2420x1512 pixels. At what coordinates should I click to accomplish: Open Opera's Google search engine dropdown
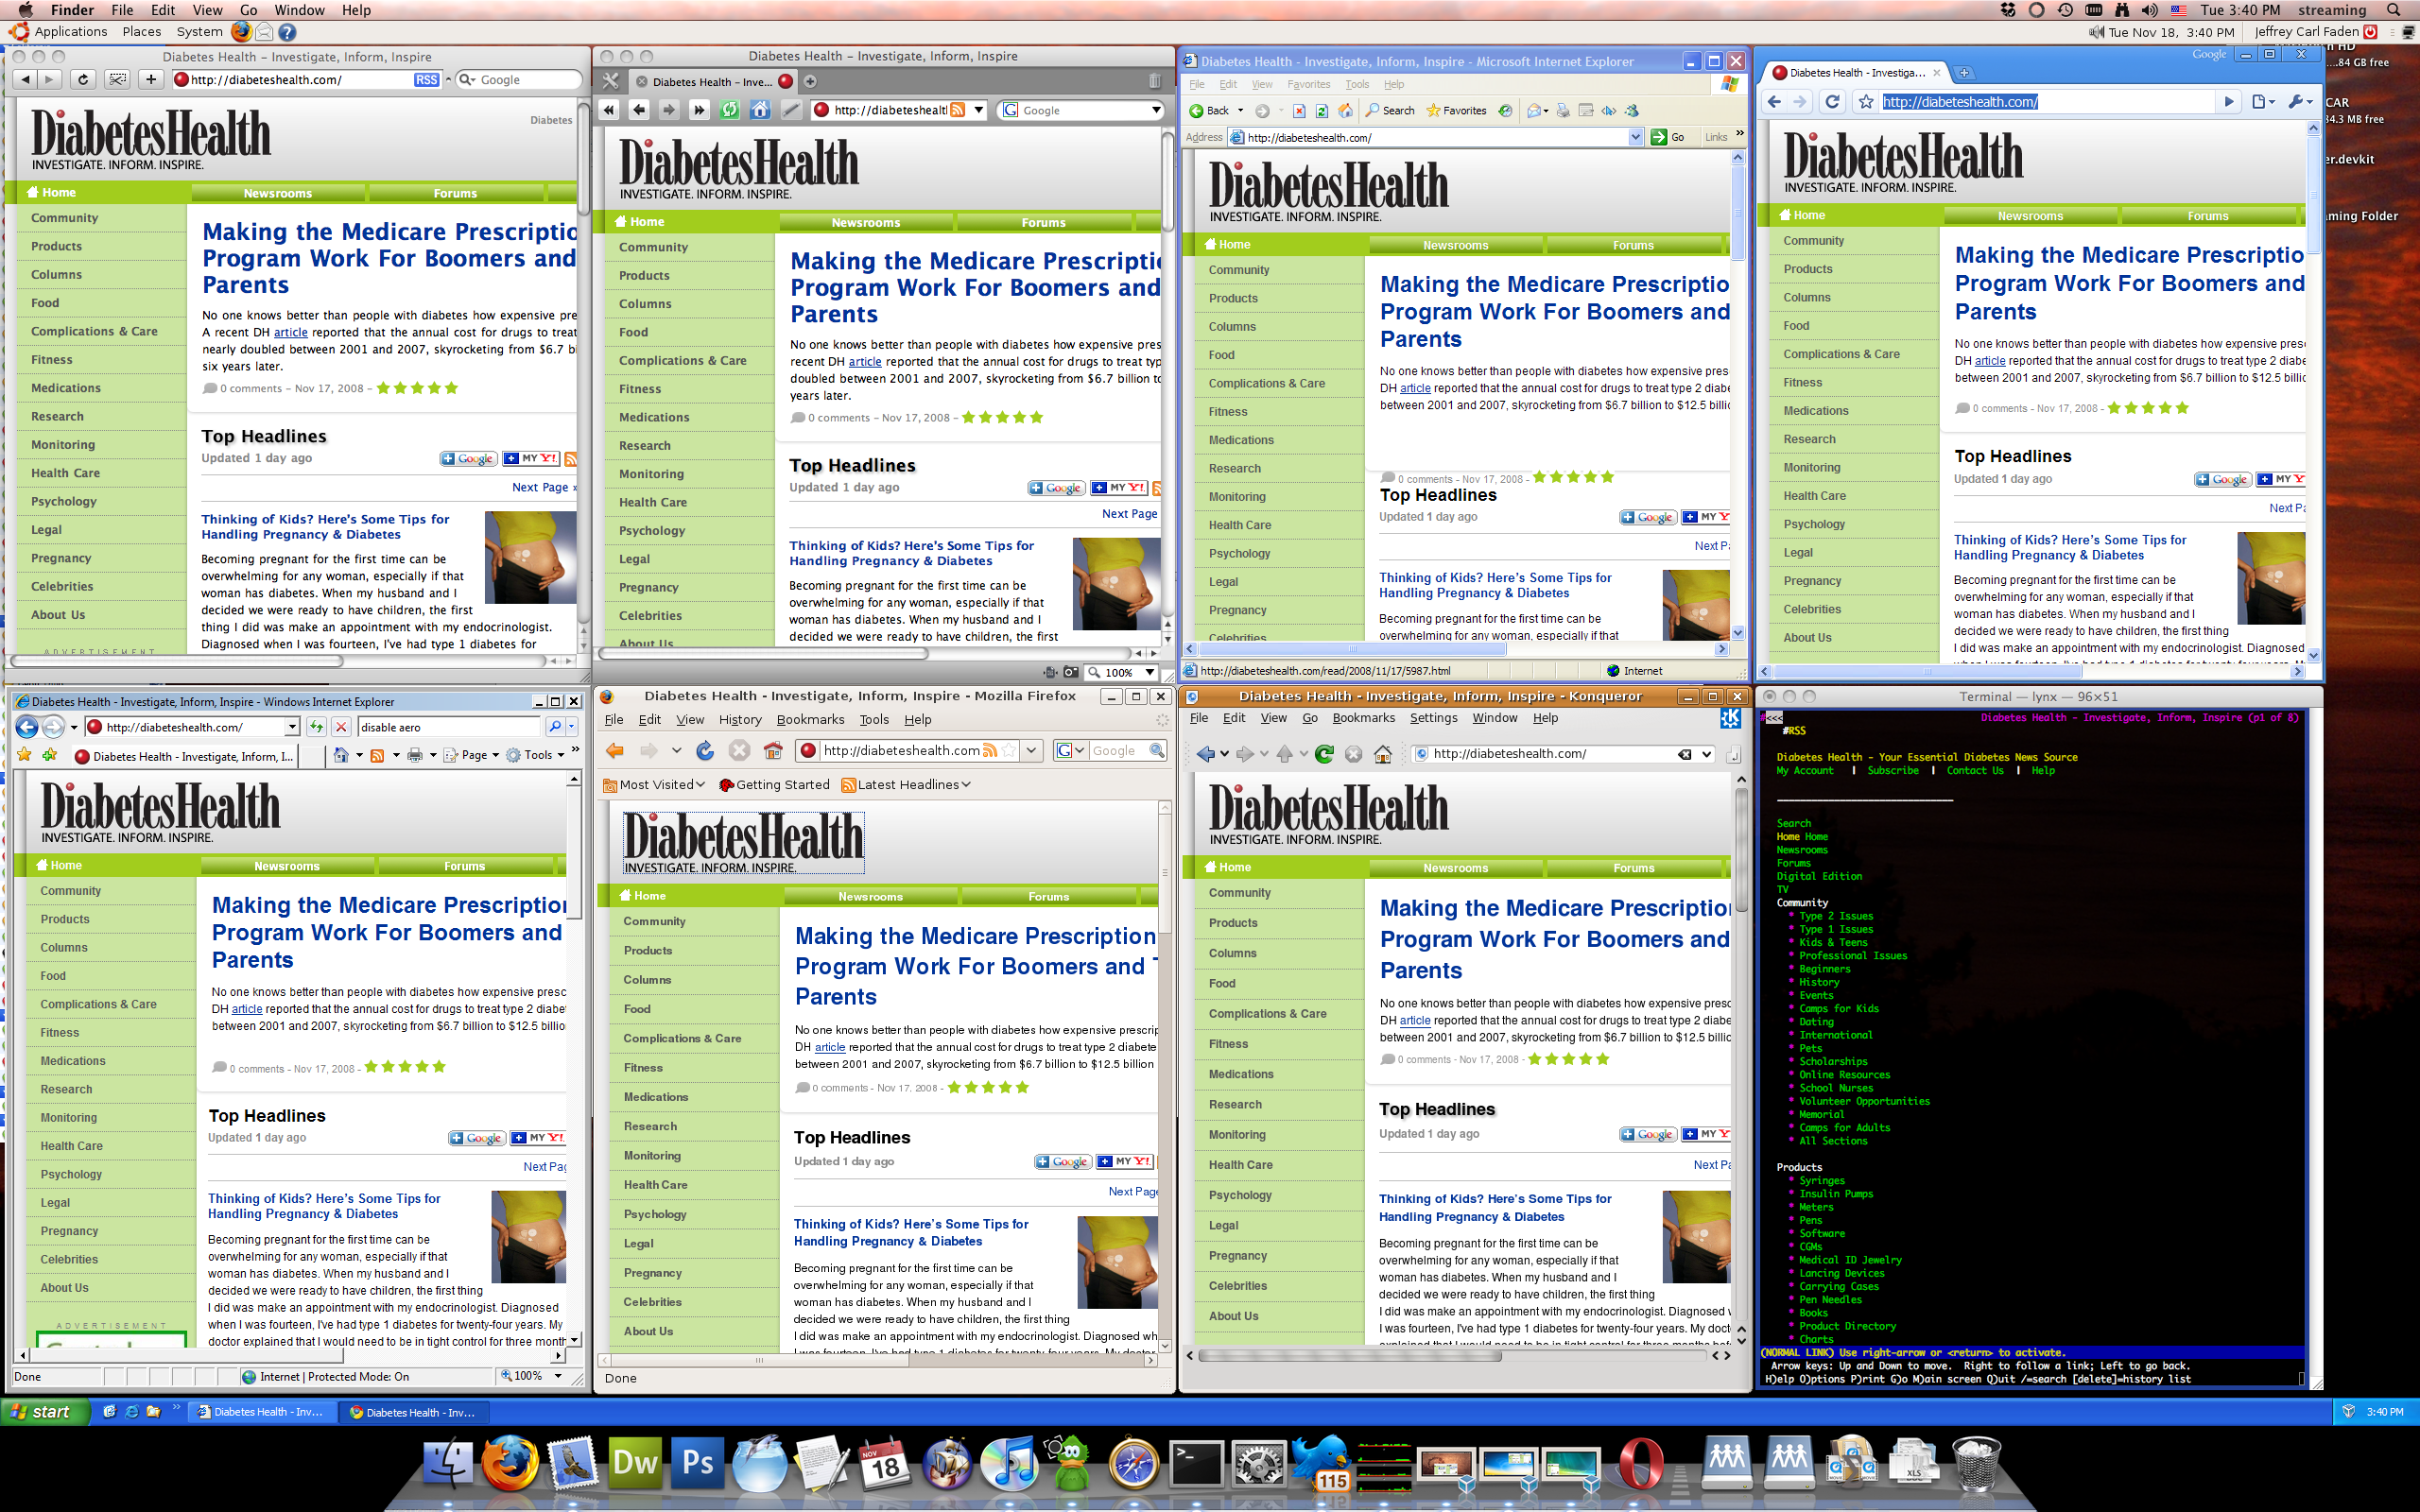pyautogui.click(x=1156, y=110)
